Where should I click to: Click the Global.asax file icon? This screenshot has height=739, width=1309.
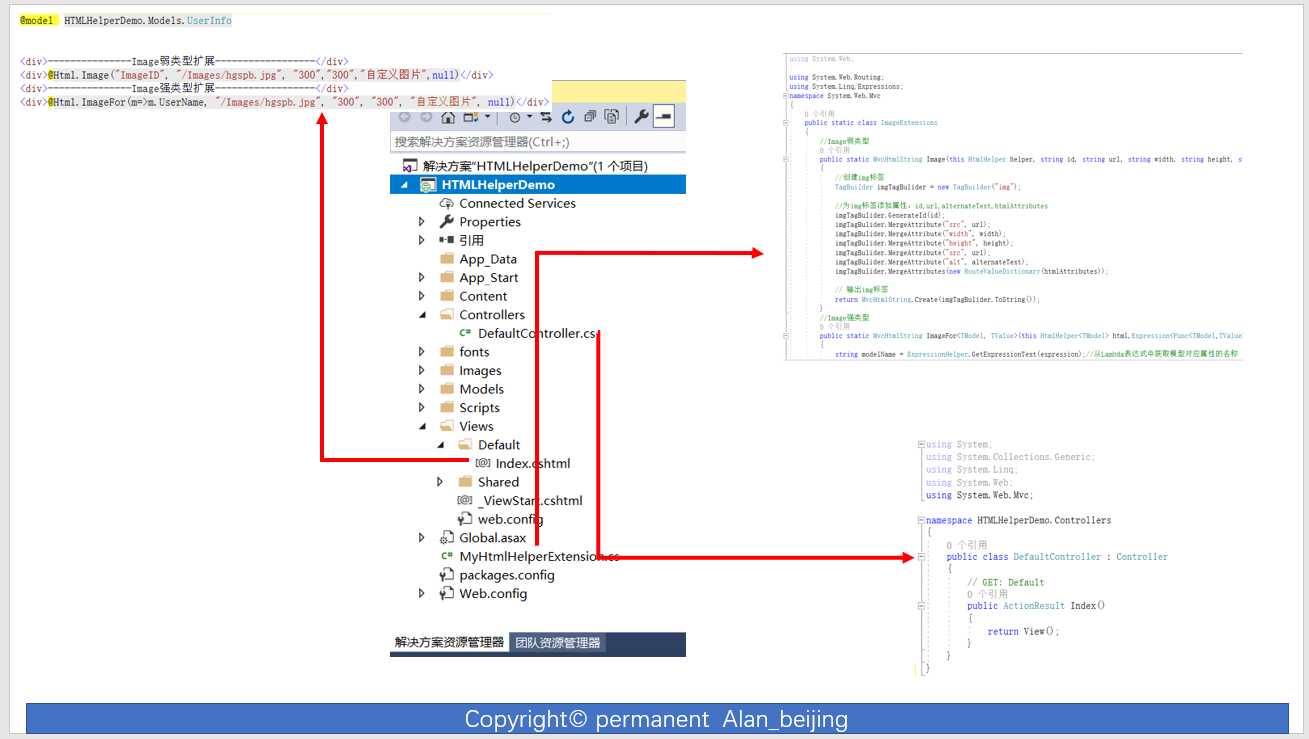(446, 538)
